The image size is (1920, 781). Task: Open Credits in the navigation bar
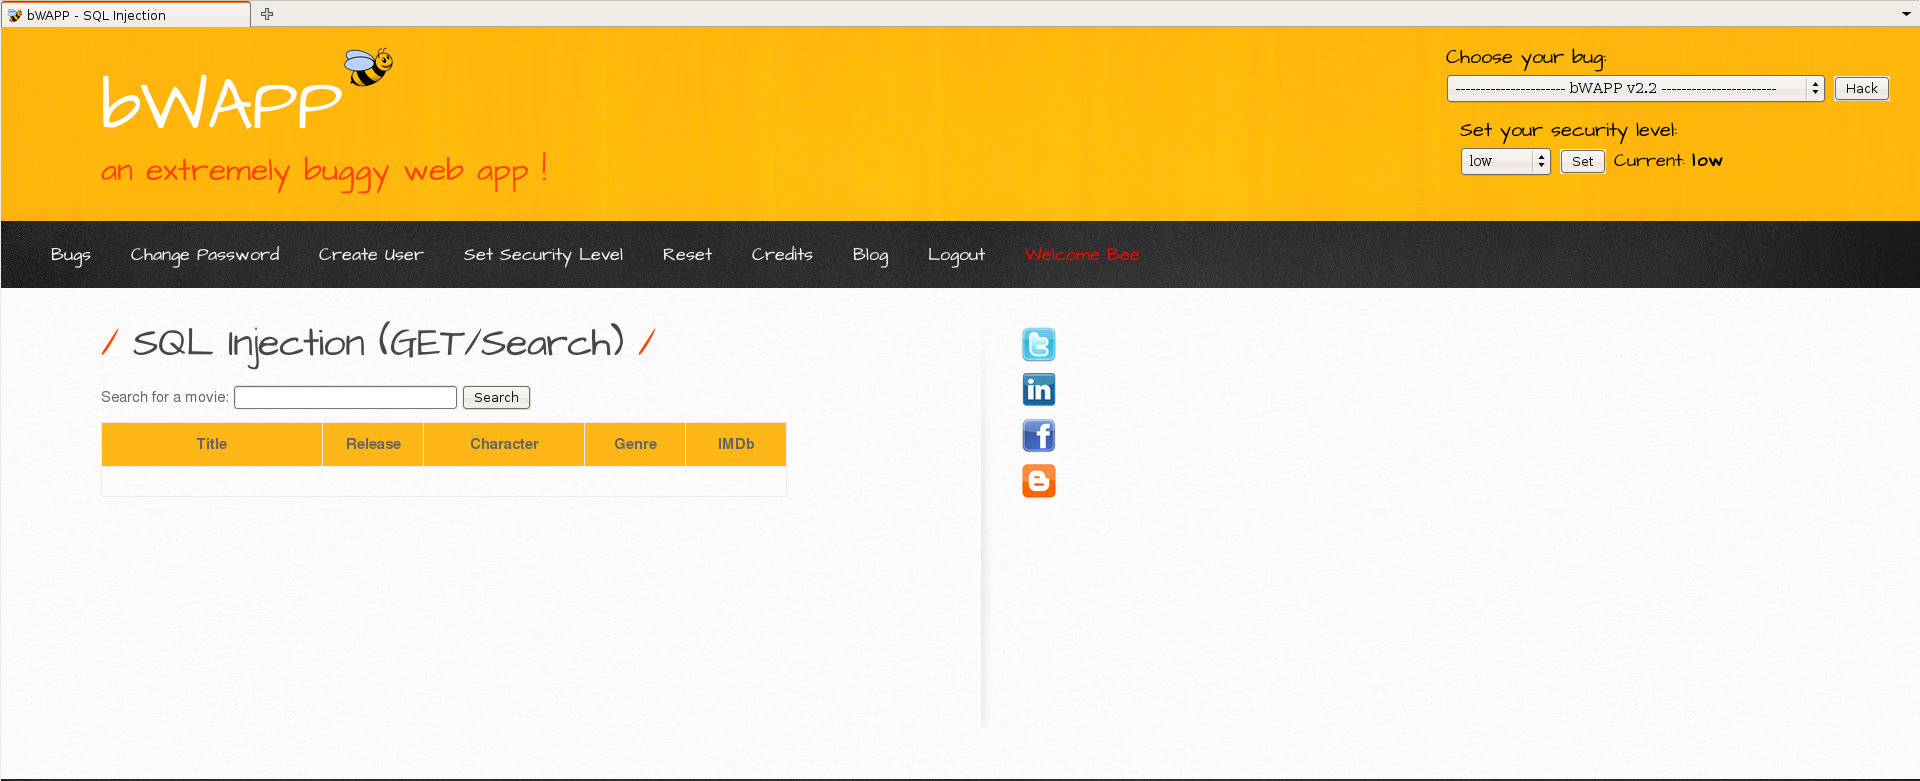pos(782,255)
